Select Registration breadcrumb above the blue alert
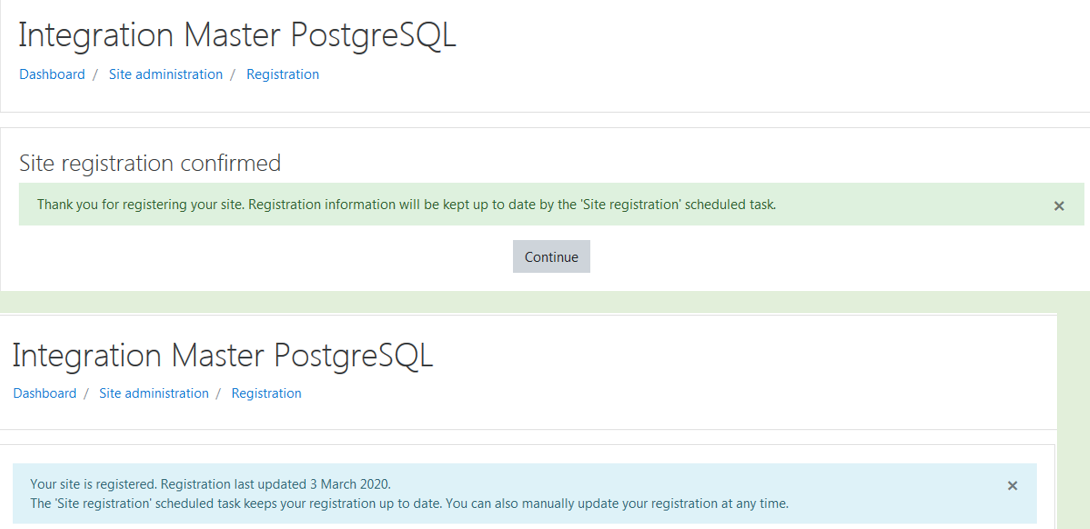Viewport: 1090px width, 529px height. click(x=266, y=393)
